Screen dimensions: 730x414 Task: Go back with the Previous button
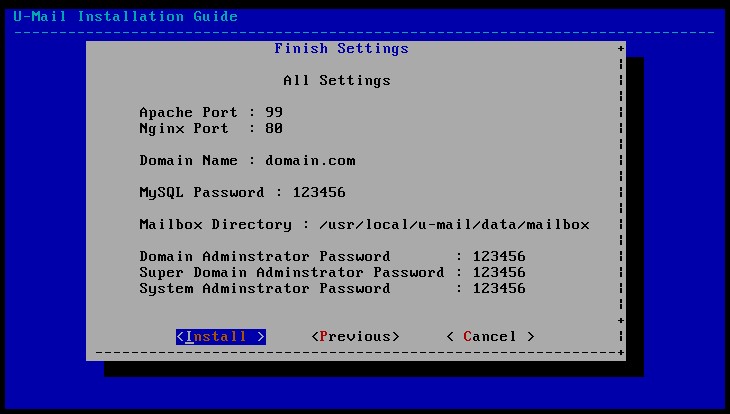coord(355,337)
